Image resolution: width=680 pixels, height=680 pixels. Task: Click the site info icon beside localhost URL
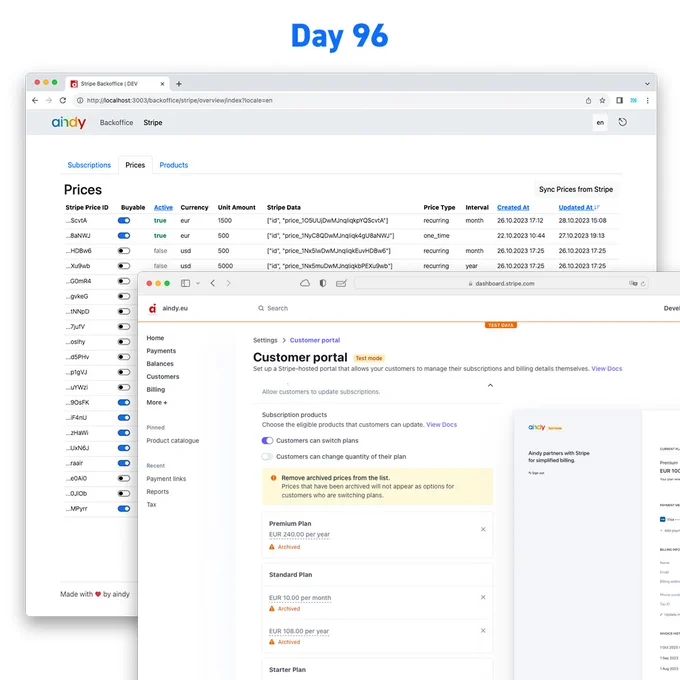coord(80,100)
